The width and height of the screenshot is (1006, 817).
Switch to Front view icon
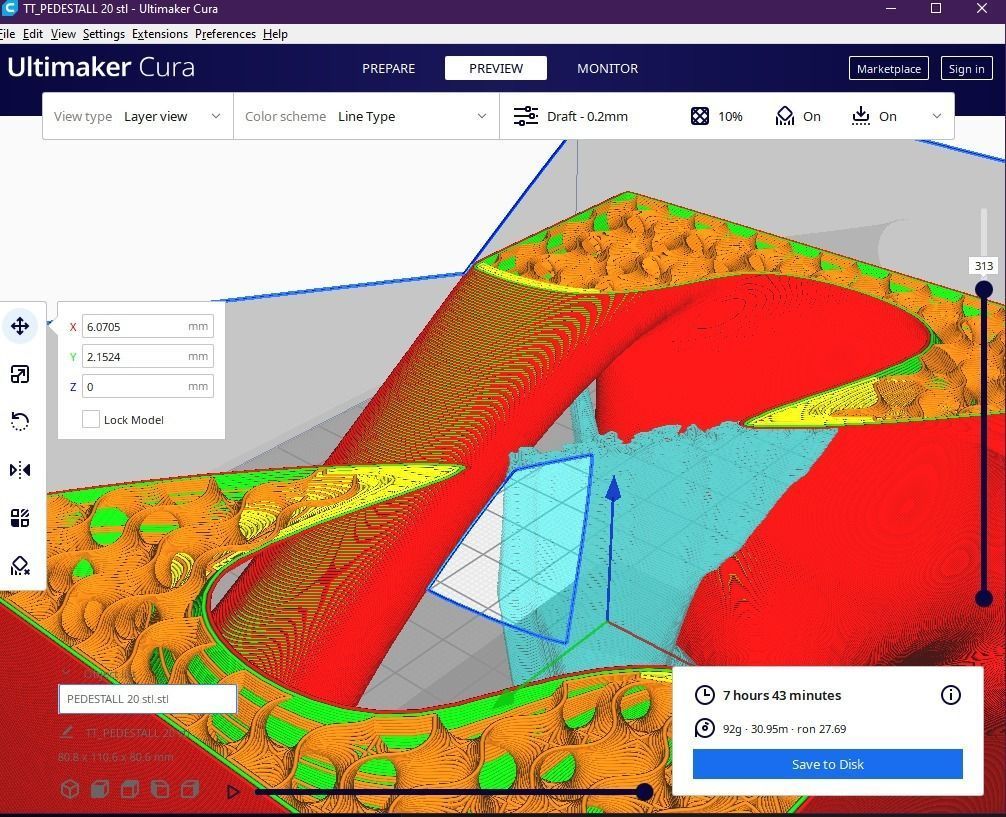[x=100, y=789]
